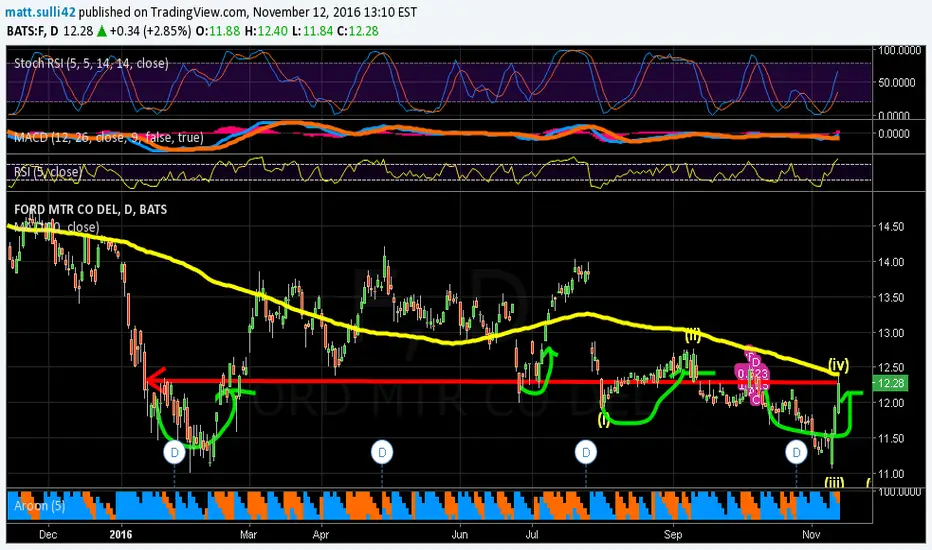Screen dimensions: 932x550
Task: Click the 11.00 price axis label
Action: point(891,474)
